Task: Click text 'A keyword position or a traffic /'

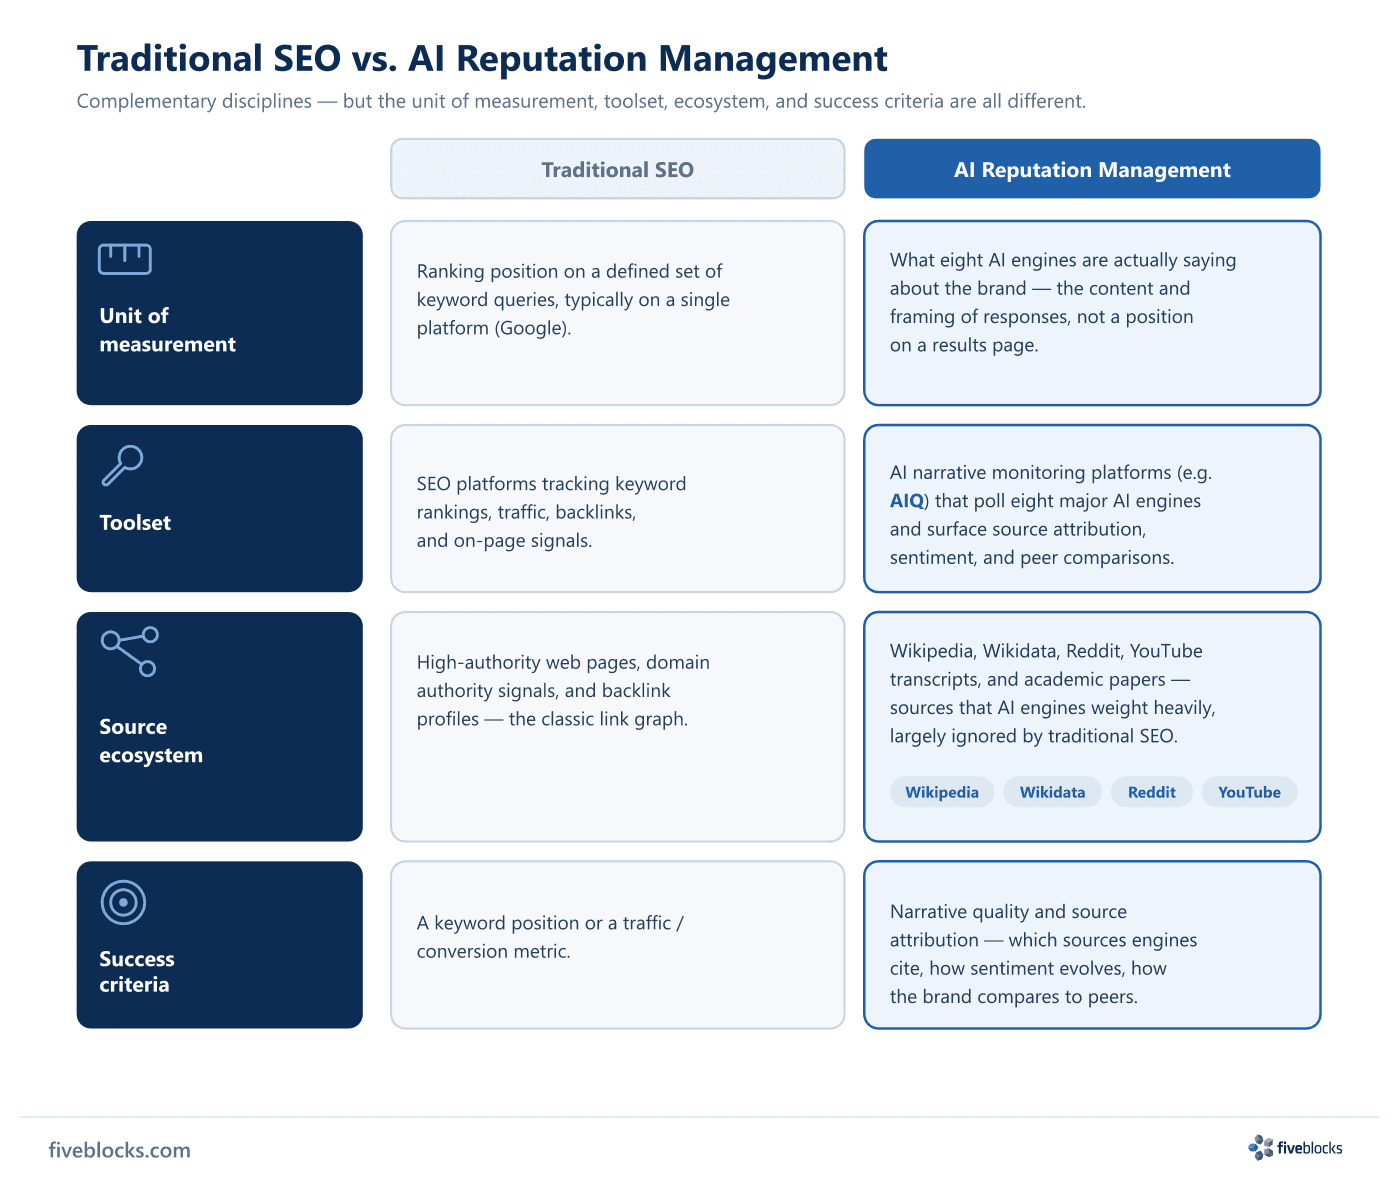Action: click(x=550, y=923)
